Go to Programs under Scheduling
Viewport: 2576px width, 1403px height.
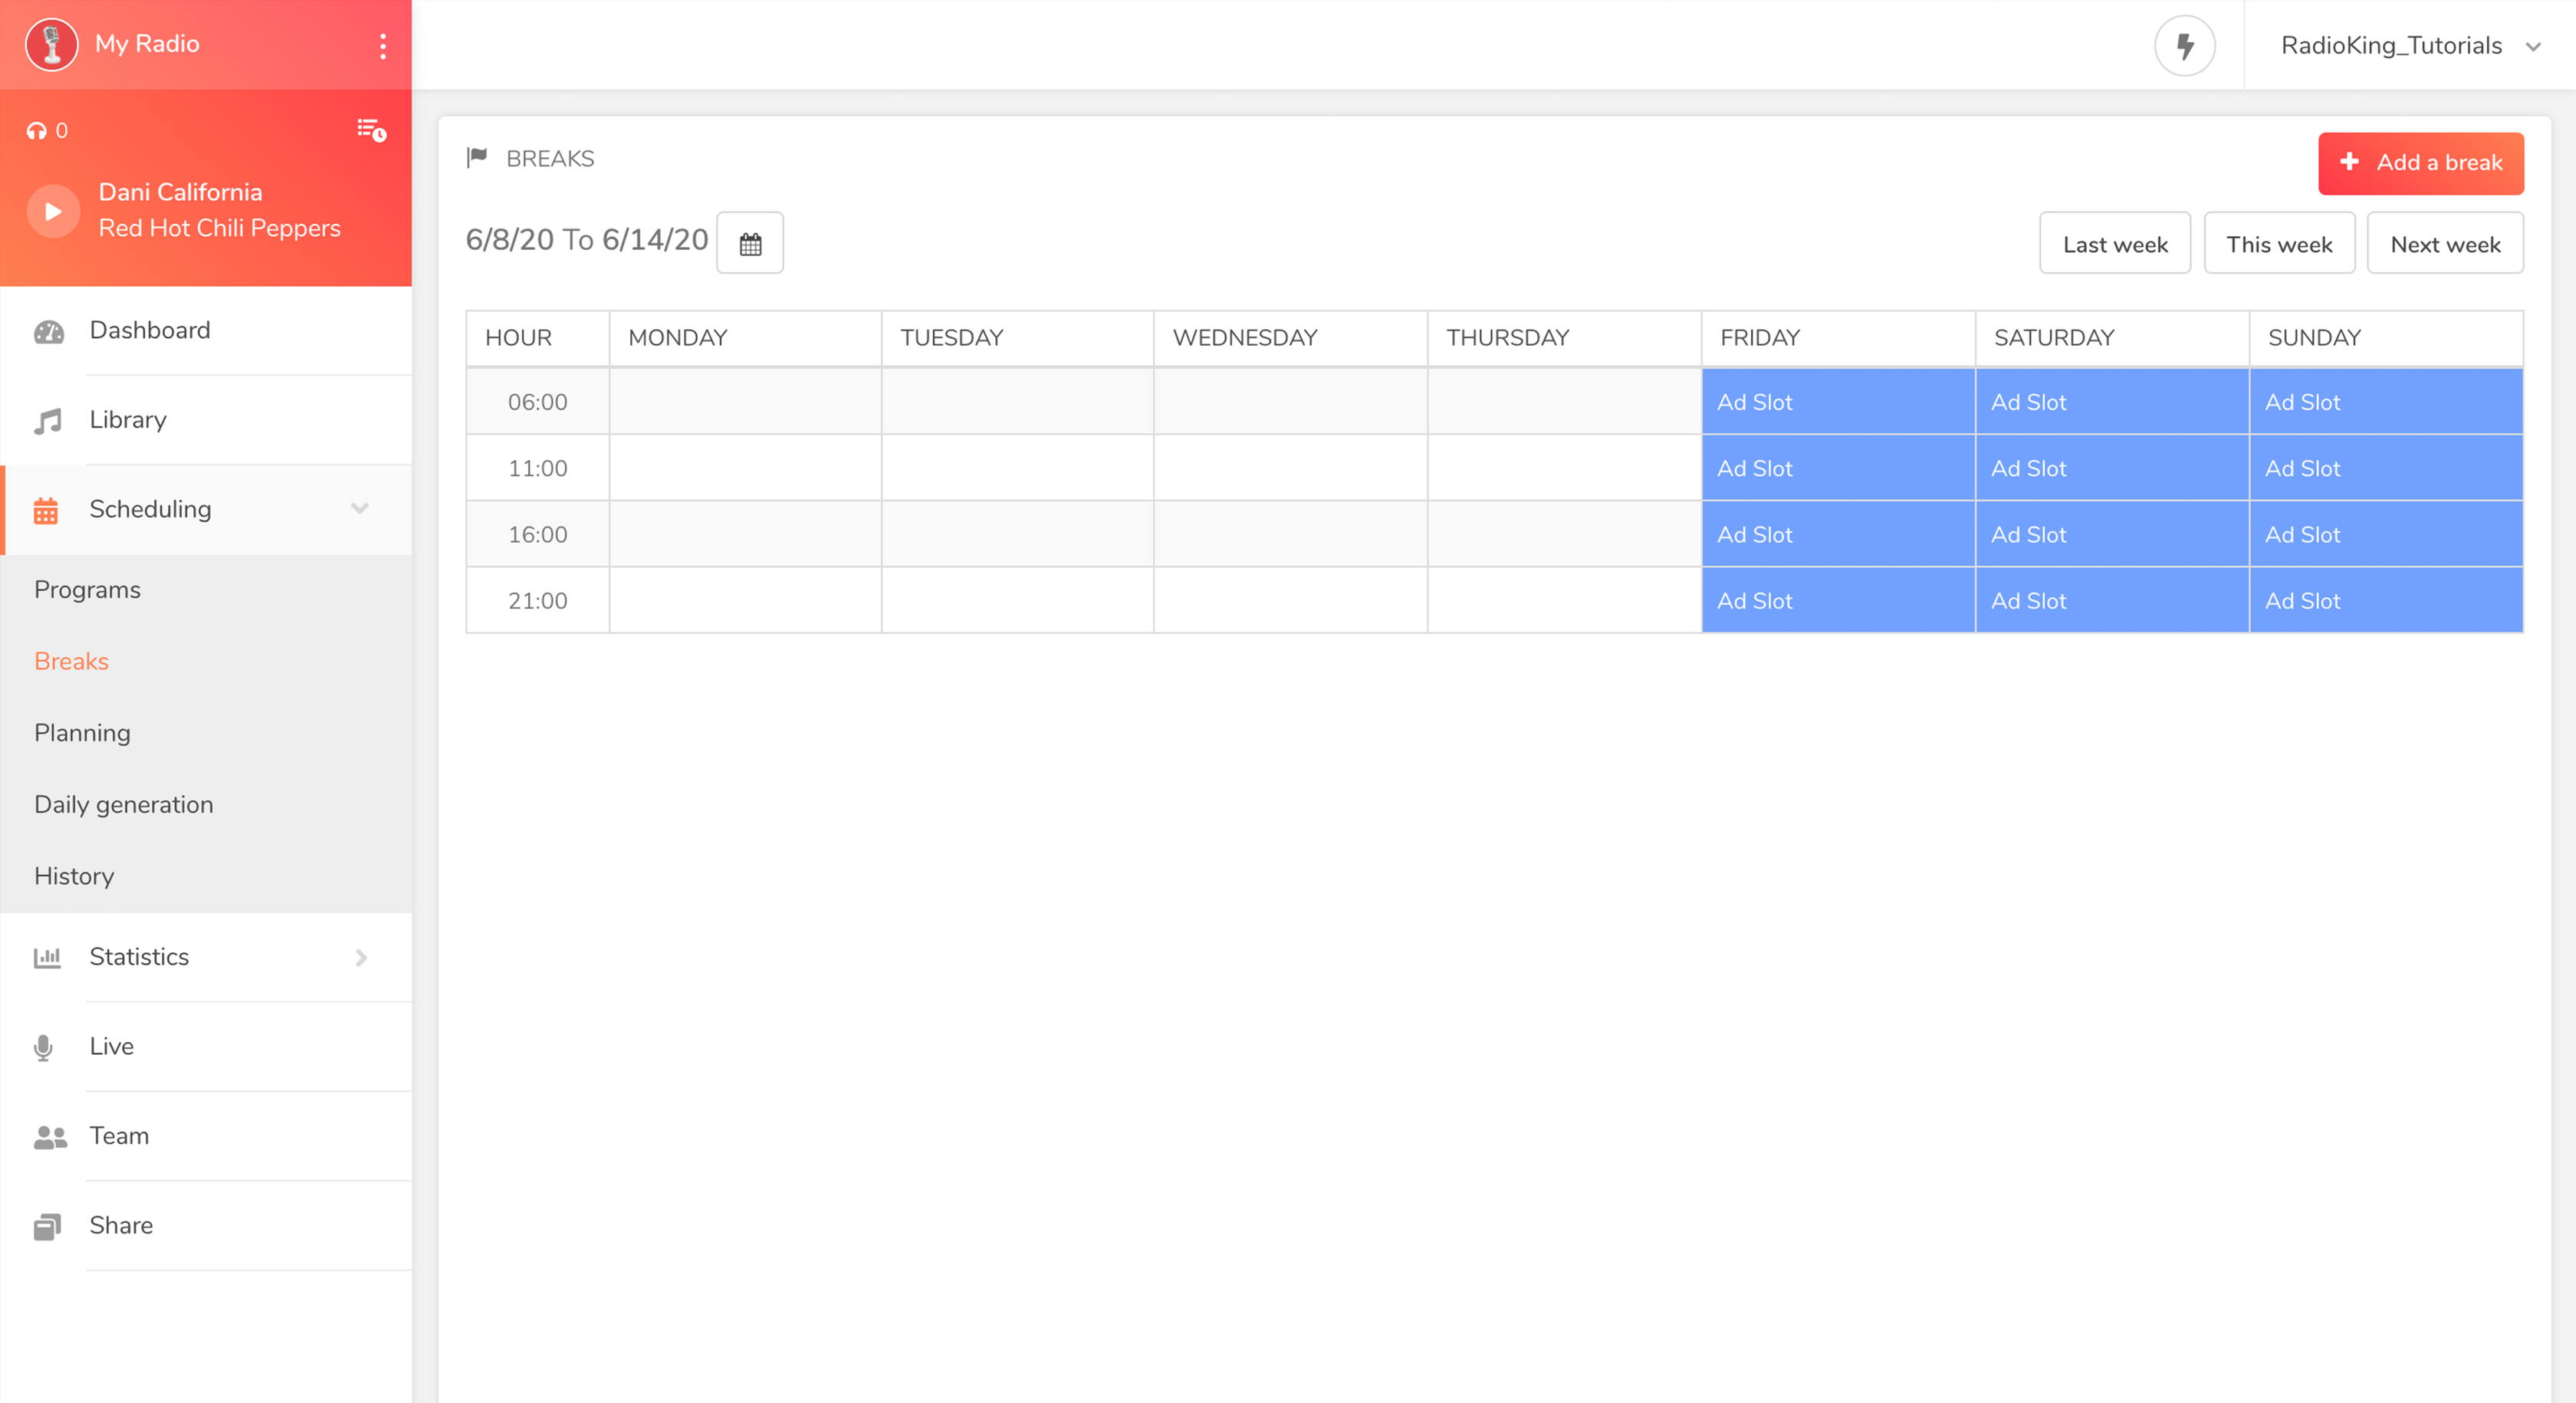(x=87, y=590)
